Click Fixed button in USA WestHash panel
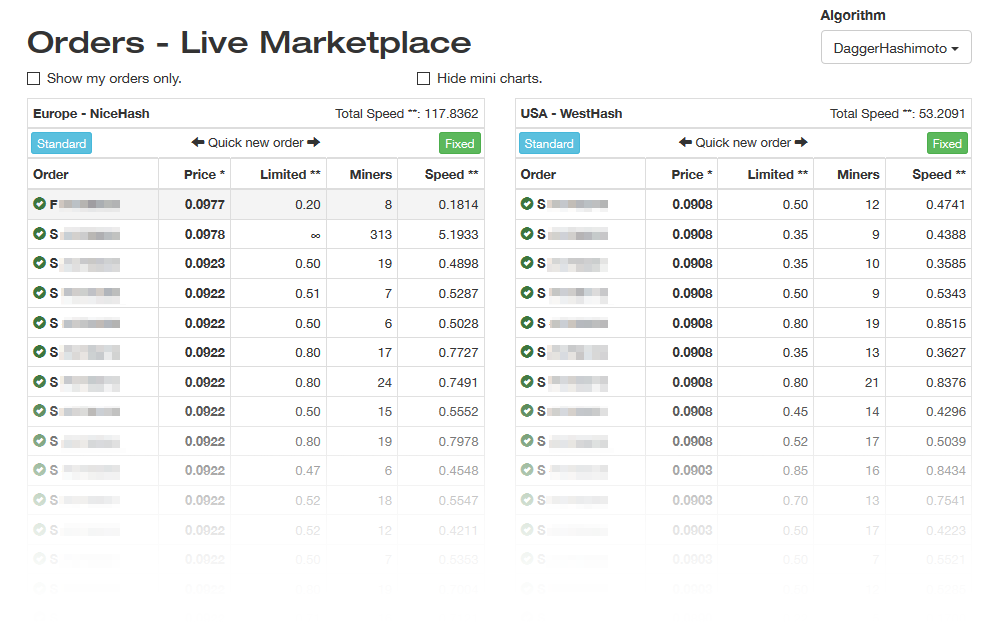This screenshot has width=1000, height=639. (x=947, y=143)
